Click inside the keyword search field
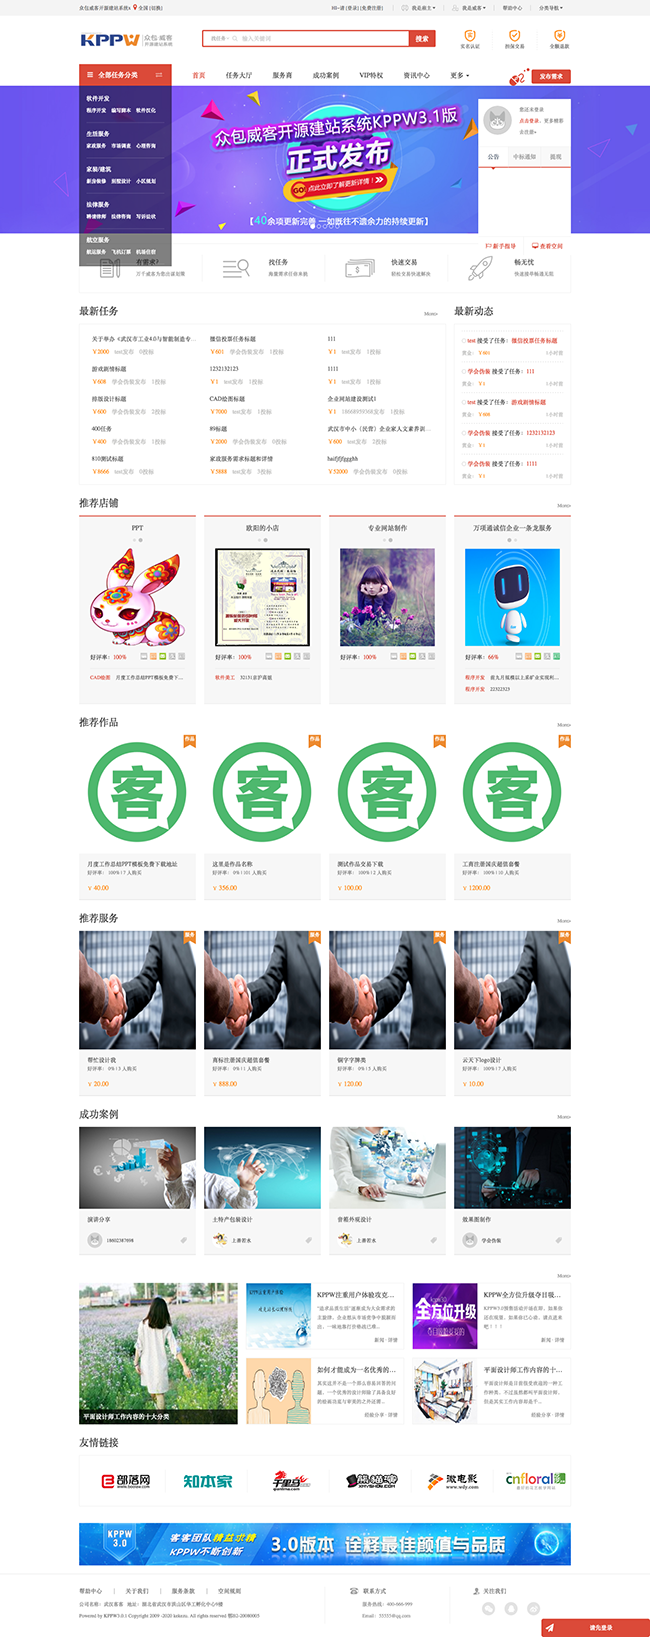Screen dimensions: 650x1637 pyautogui.click(x=321, y=38)
